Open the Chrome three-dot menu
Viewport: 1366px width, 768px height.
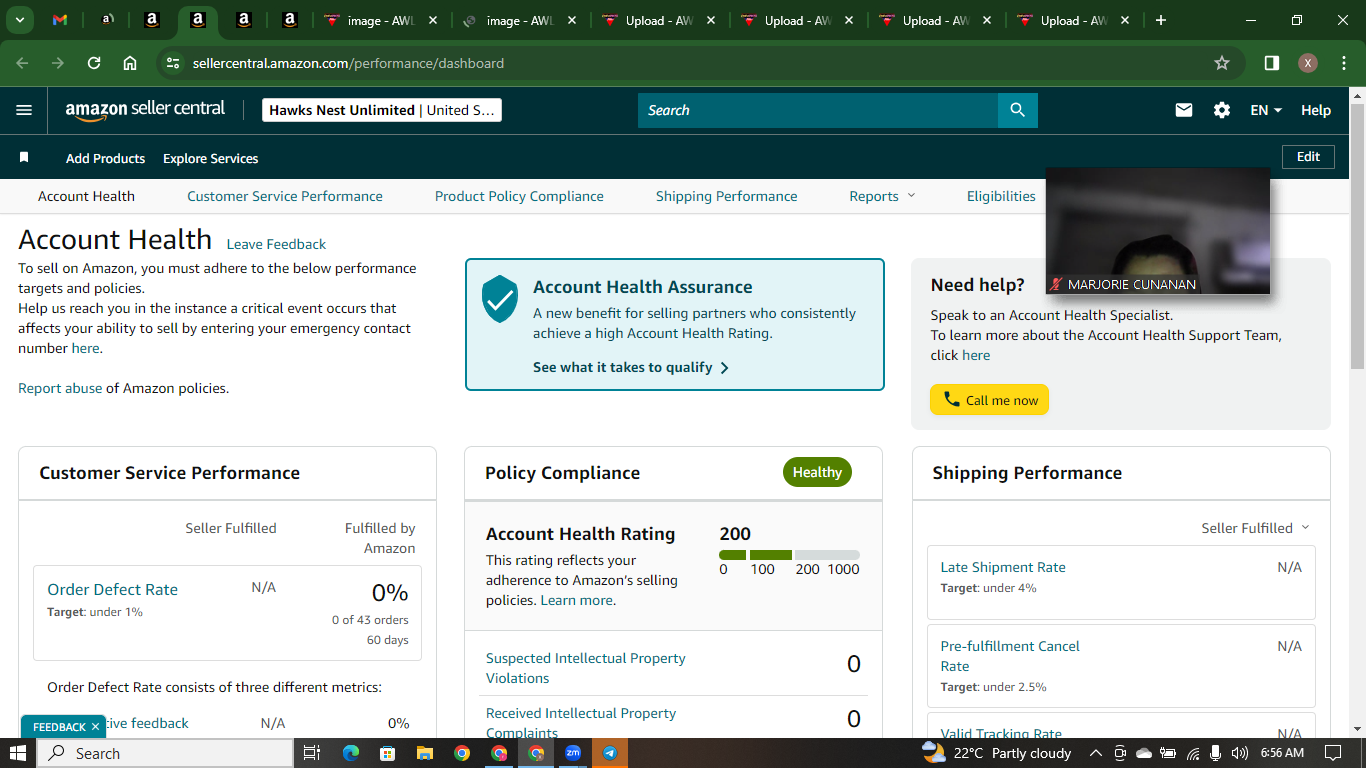pos(1343,63)
